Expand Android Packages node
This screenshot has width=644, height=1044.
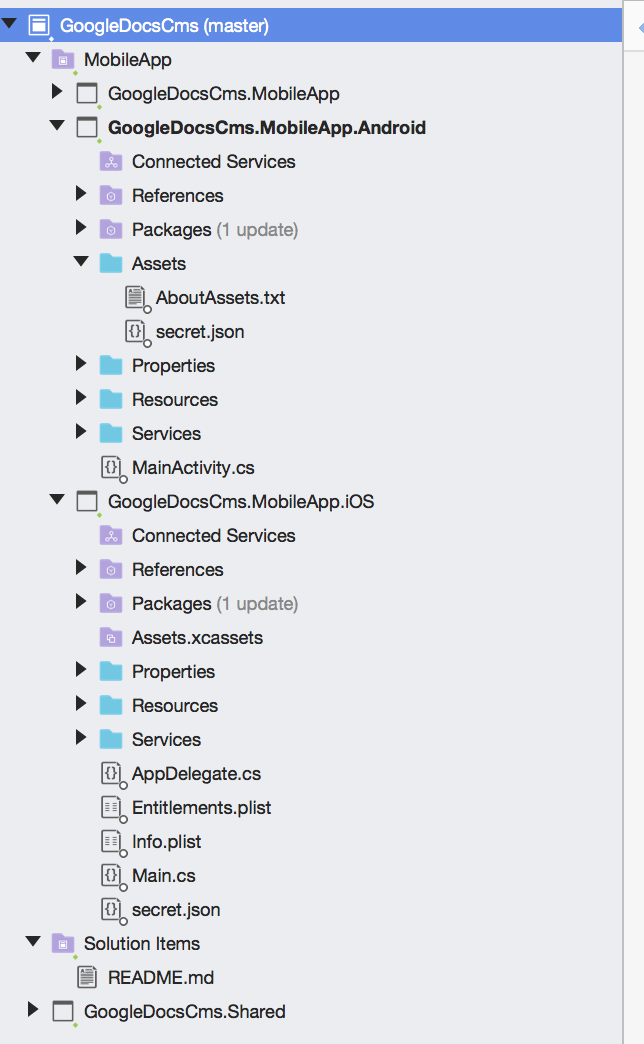click(x=81, y=228)
